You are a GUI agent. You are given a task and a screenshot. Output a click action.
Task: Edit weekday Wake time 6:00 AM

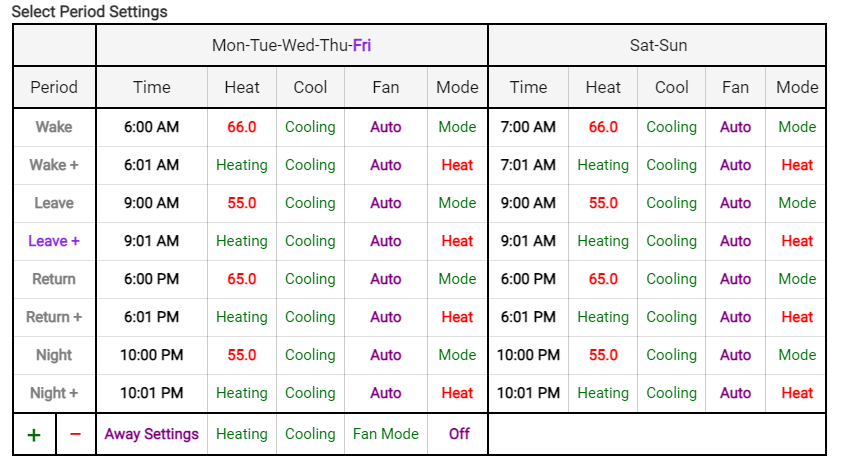pos(152,127)
